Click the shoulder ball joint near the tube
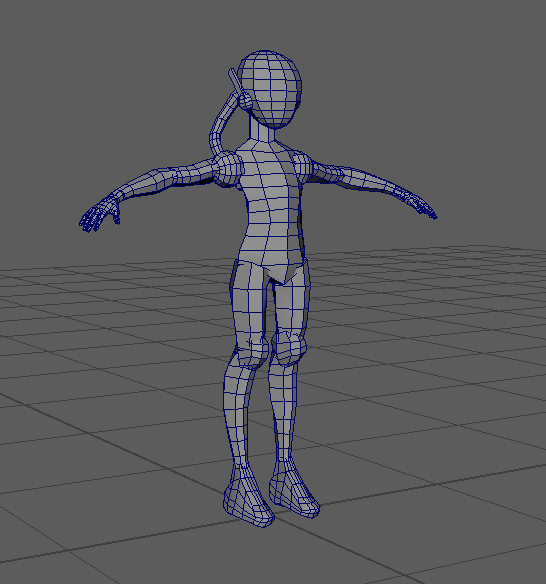 (x=227, y=170)
